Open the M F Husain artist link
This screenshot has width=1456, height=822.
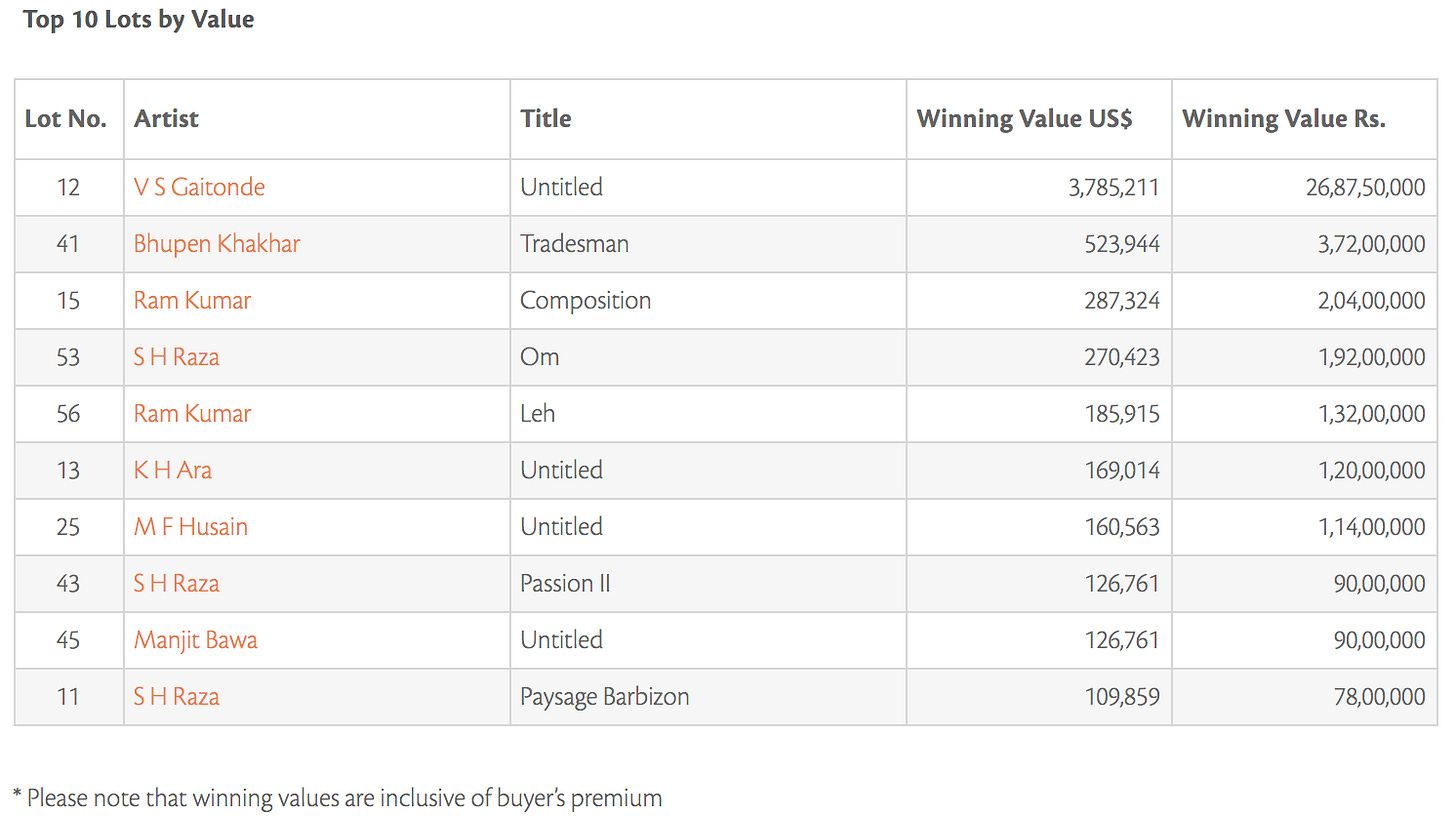coord(191,527)
